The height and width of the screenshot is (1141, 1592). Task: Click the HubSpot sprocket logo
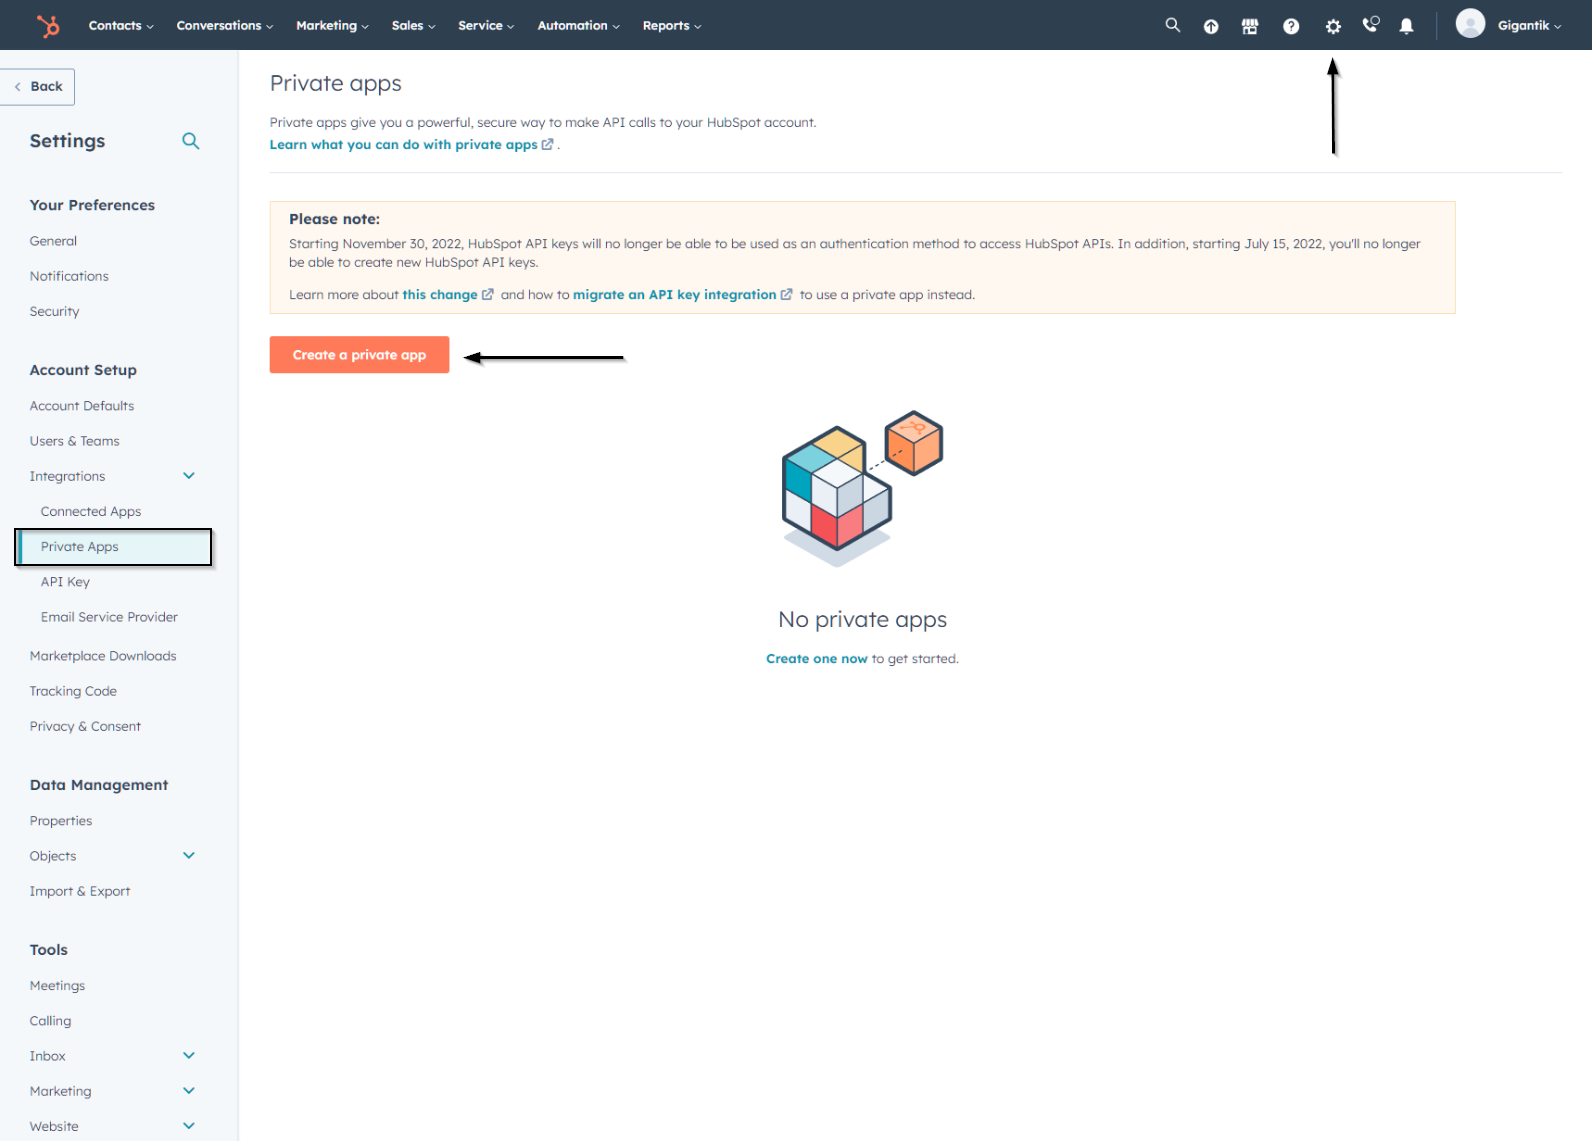point(48,25)
